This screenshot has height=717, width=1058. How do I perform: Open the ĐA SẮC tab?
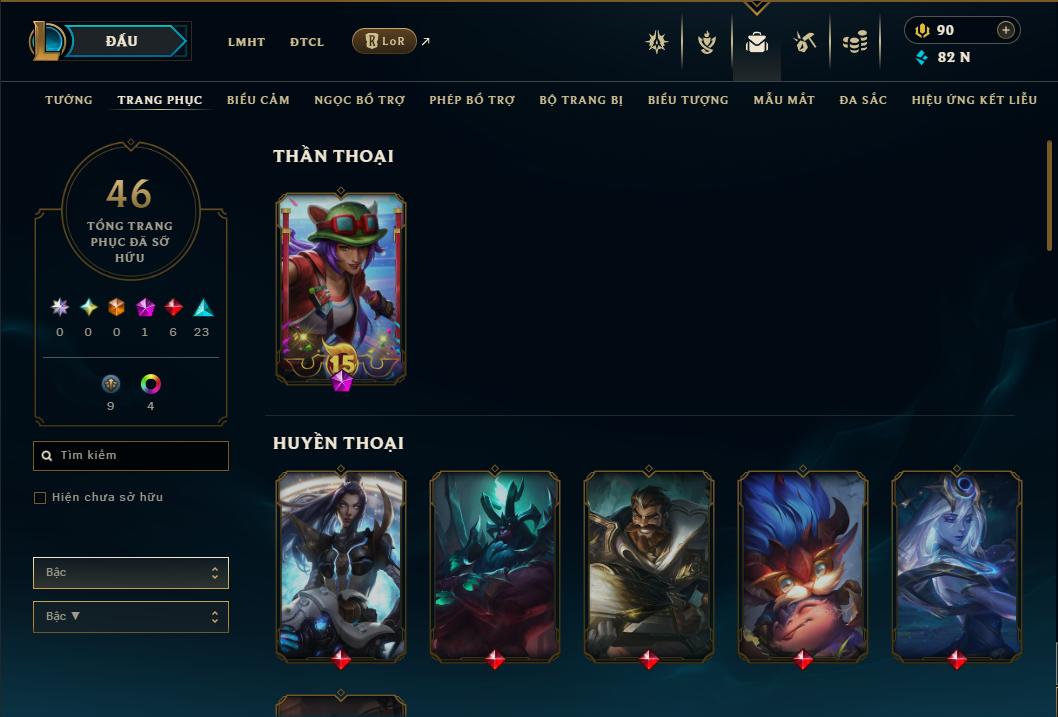[863, 100]
